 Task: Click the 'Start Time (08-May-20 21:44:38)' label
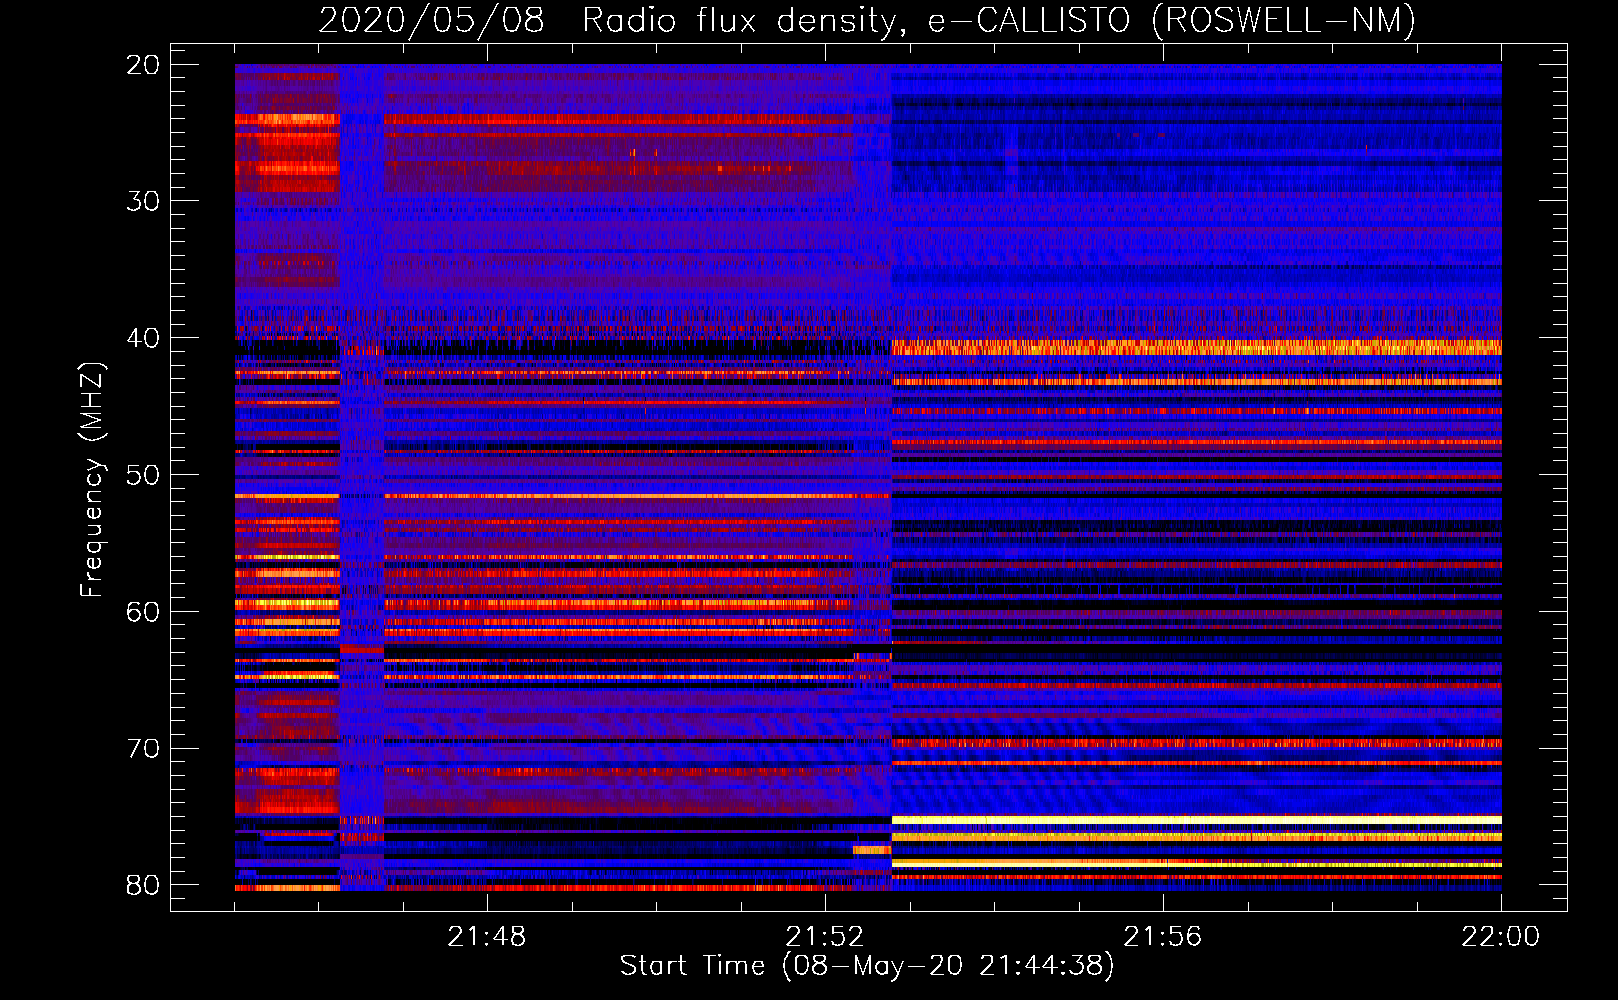coord(867,966)
